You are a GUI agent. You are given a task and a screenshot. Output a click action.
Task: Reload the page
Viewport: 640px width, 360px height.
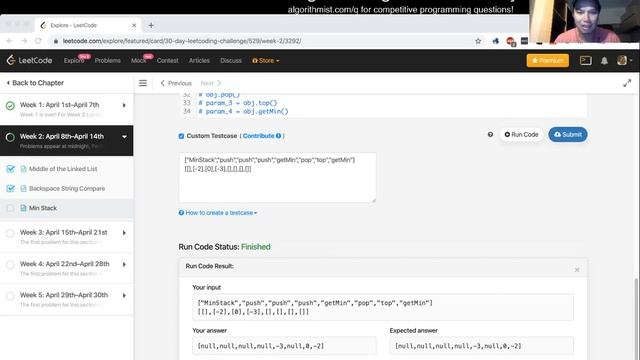click(x=38, y=41)
